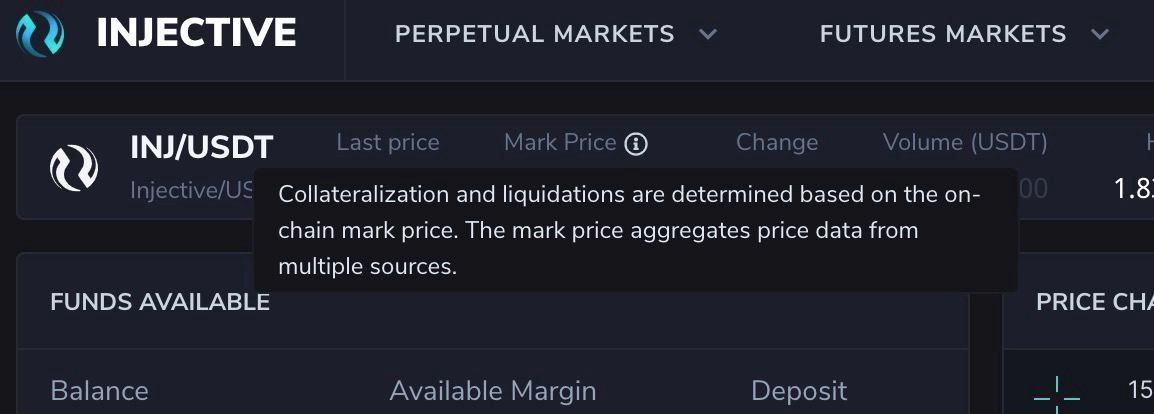
Task: Click the Mark Price info icon
Action: click(636, 144)
